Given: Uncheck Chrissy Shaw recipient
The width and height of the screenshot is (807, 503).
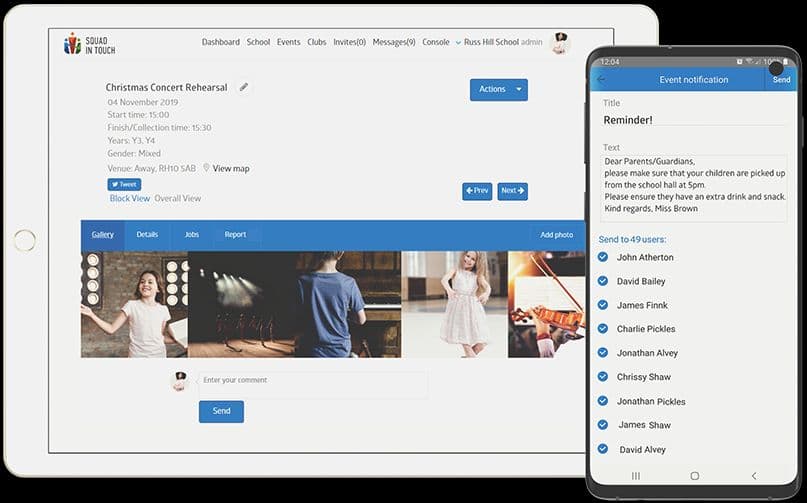Looking at the screenshot, I should [x=603, y=376].
